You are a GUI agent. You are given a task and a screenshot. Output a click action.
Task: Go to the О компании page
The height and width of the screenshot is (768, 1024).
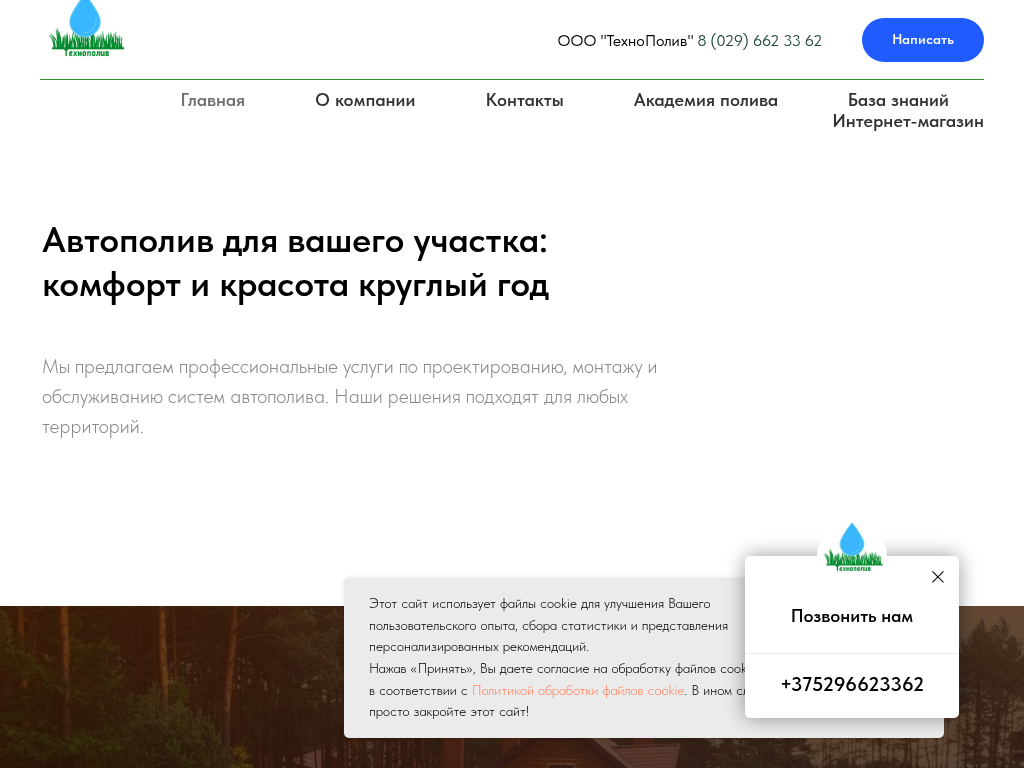(x=365, y=100)
